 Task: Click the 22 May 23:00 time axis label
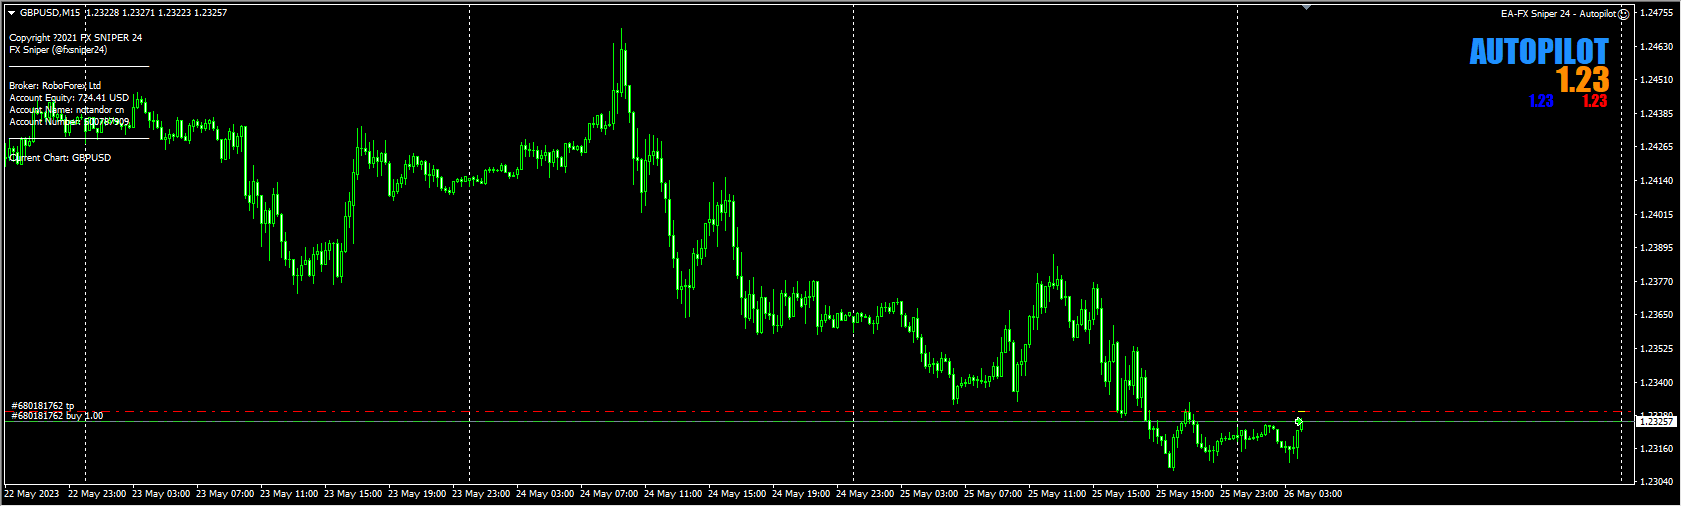pos(97,494)
